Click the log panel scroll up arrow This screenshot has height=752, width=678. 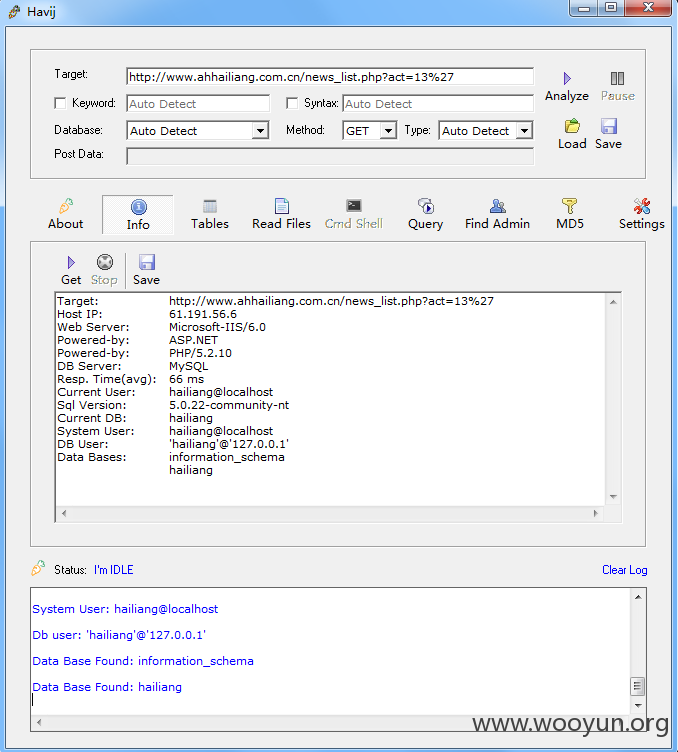pyautogui.click(x=638, y=597)
